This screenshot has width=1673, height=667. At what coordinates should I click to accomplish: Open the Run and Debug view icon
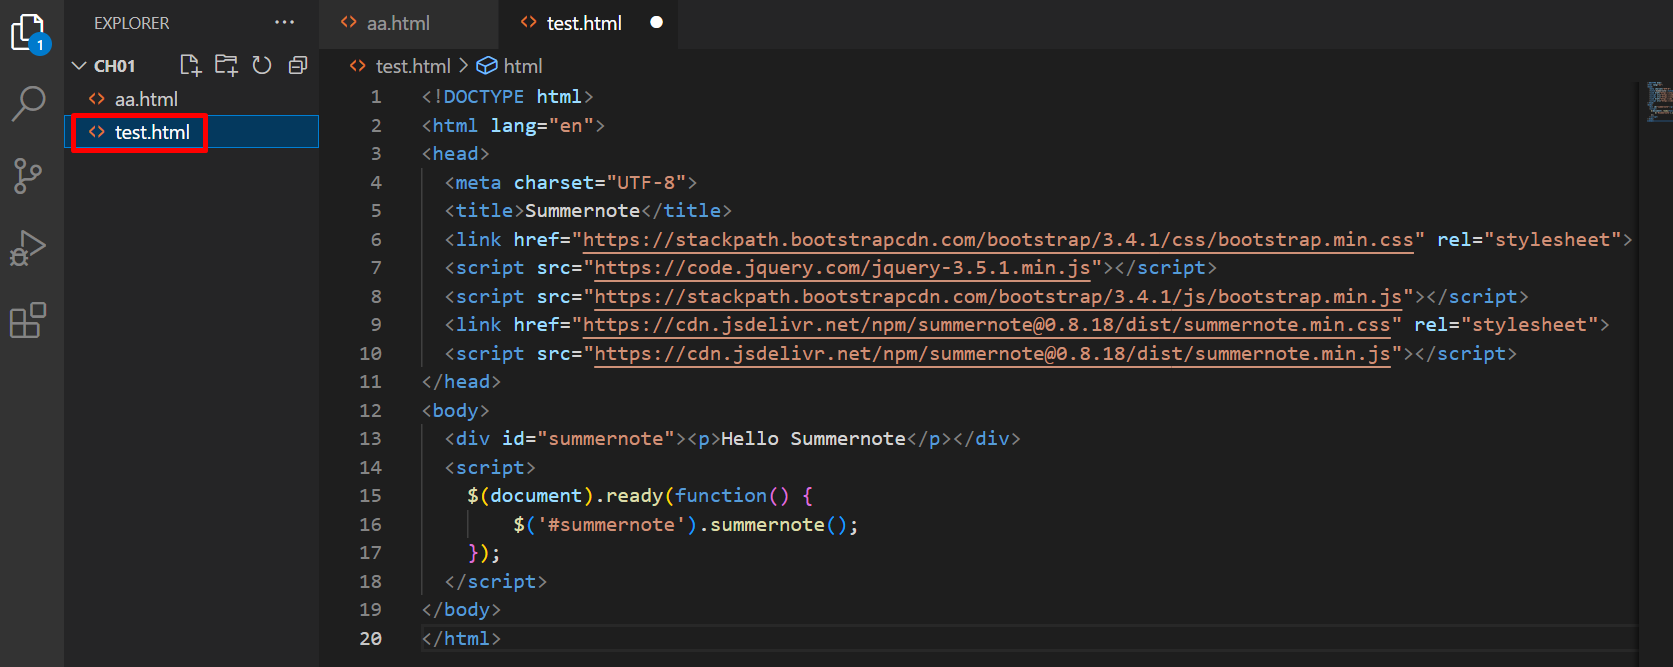point(28,248)
